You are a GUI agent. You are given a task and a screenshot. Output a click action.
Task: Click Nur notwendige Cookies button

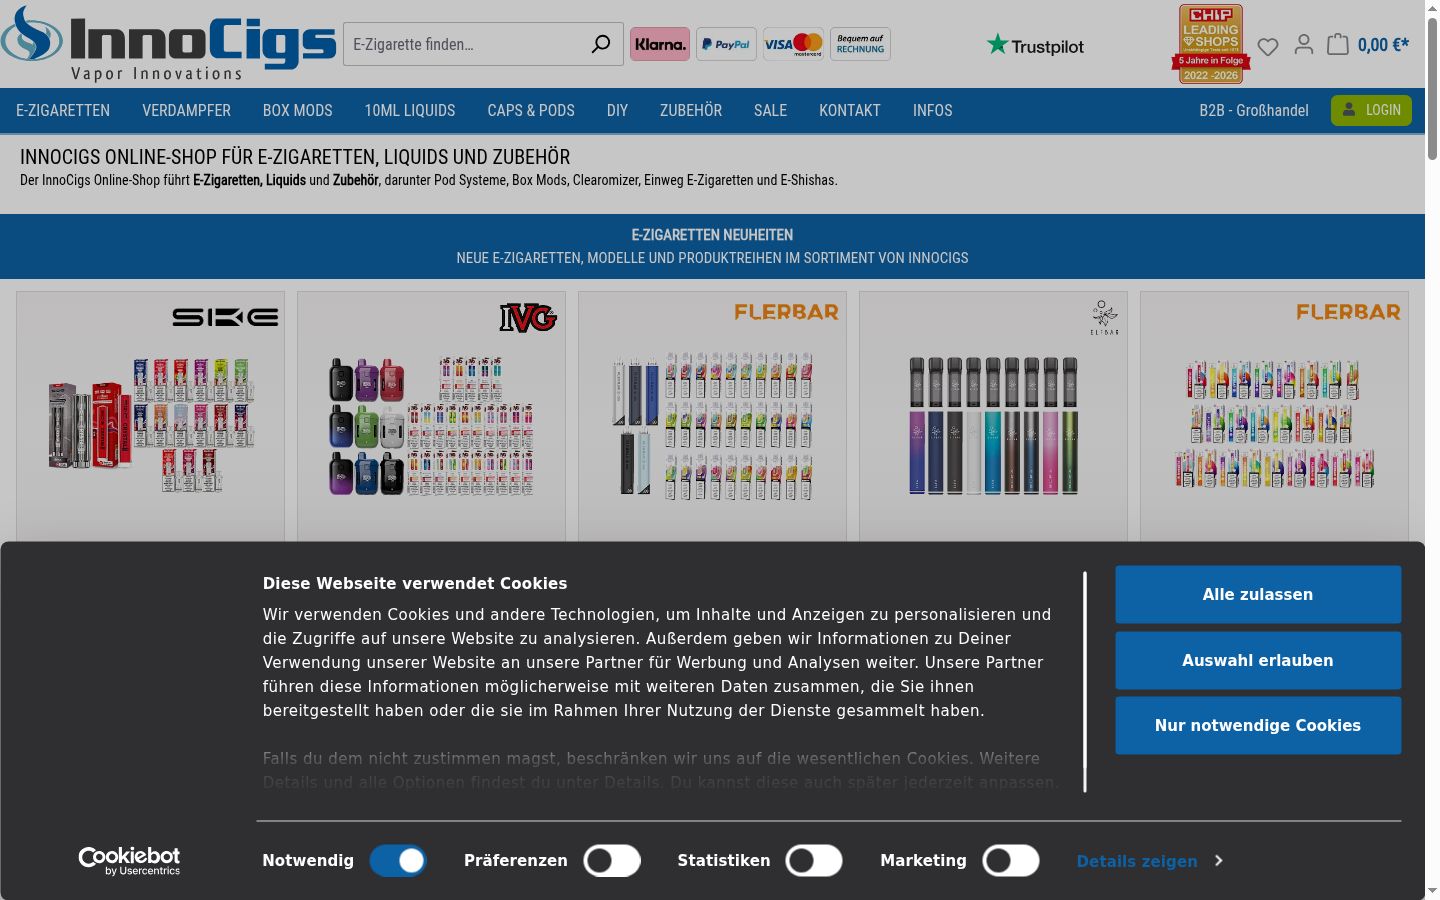(x=1258, y=725)
